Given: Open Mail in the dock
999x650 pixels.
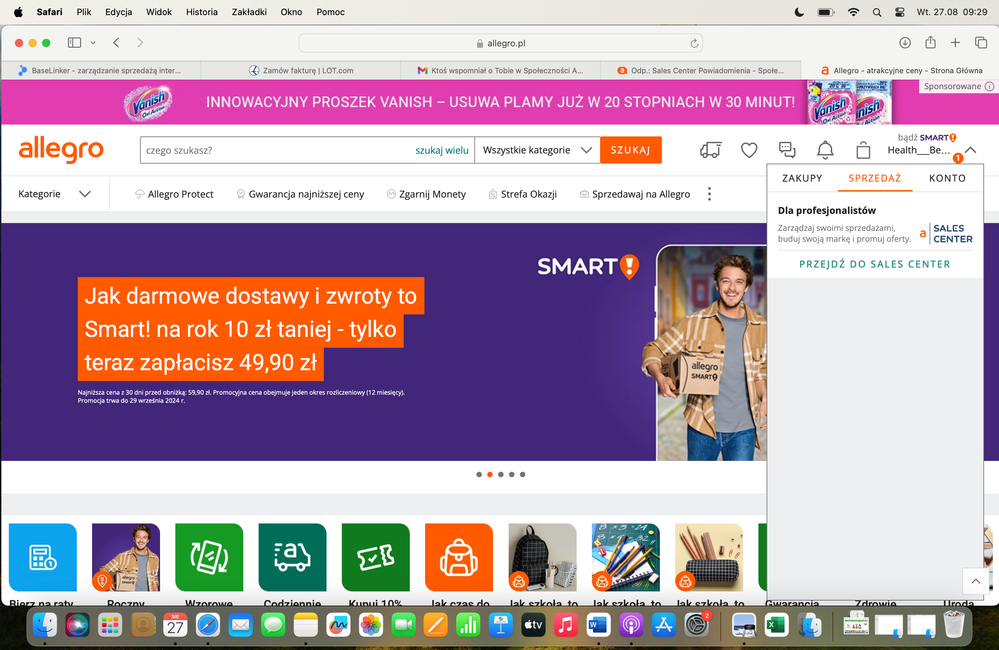Looking at the screenshot, I should pos(240,625).
